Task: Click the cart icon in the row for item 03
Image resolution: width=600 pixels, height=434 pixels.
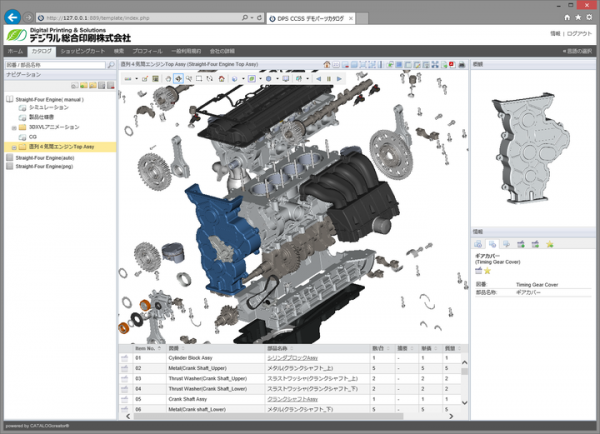Action: pos(124,379)
